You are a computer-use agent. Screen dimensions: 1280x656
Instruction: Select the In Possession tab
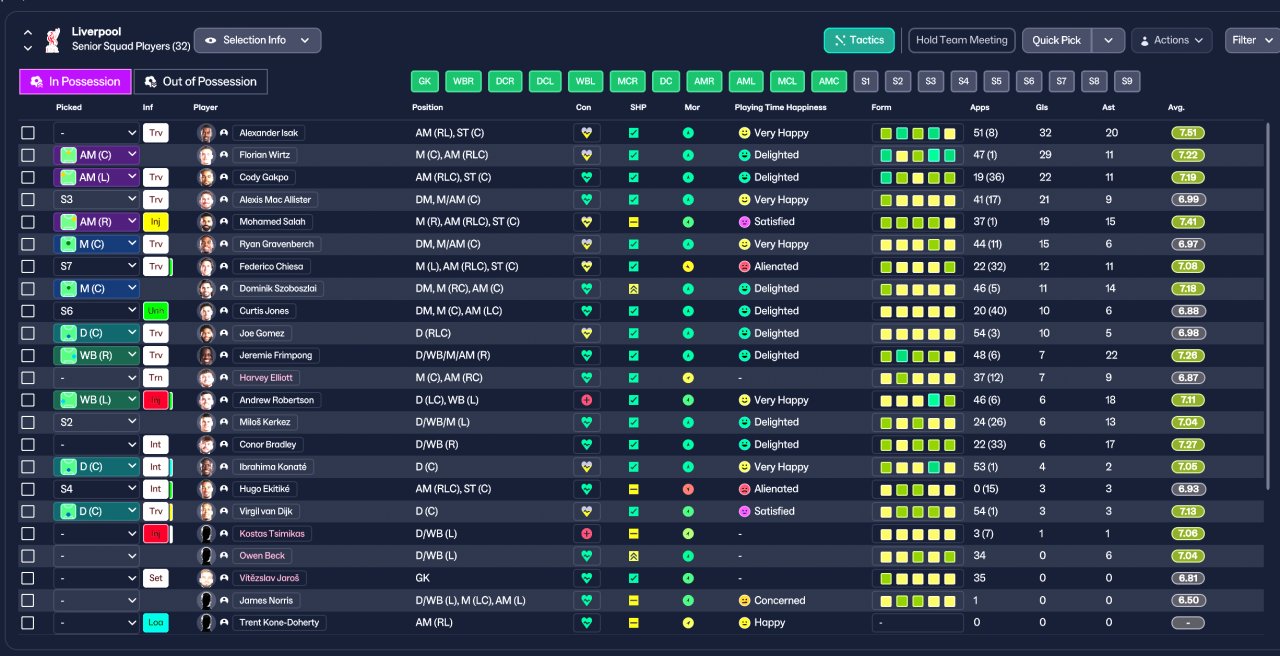coord(76,82)
